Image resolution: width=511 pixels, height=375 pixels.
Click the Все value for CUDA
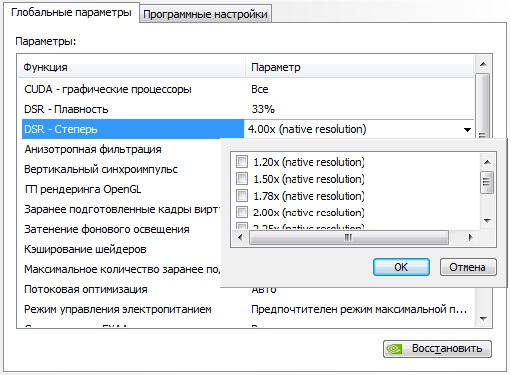tap(260, 89)
